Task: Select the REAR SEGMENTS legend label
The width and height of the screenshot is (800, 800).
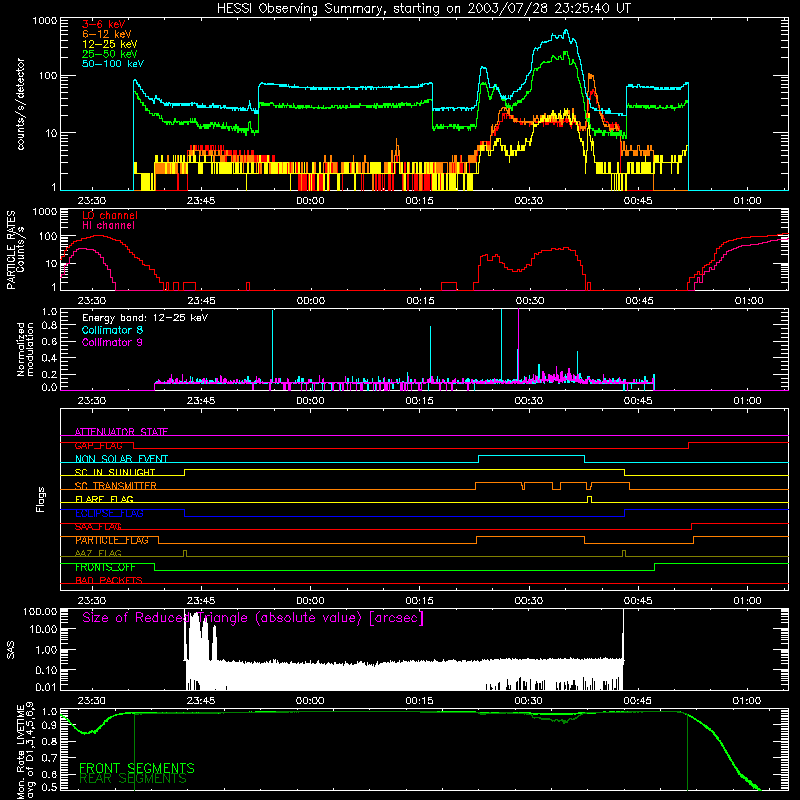Action: (x=133, y=779)
